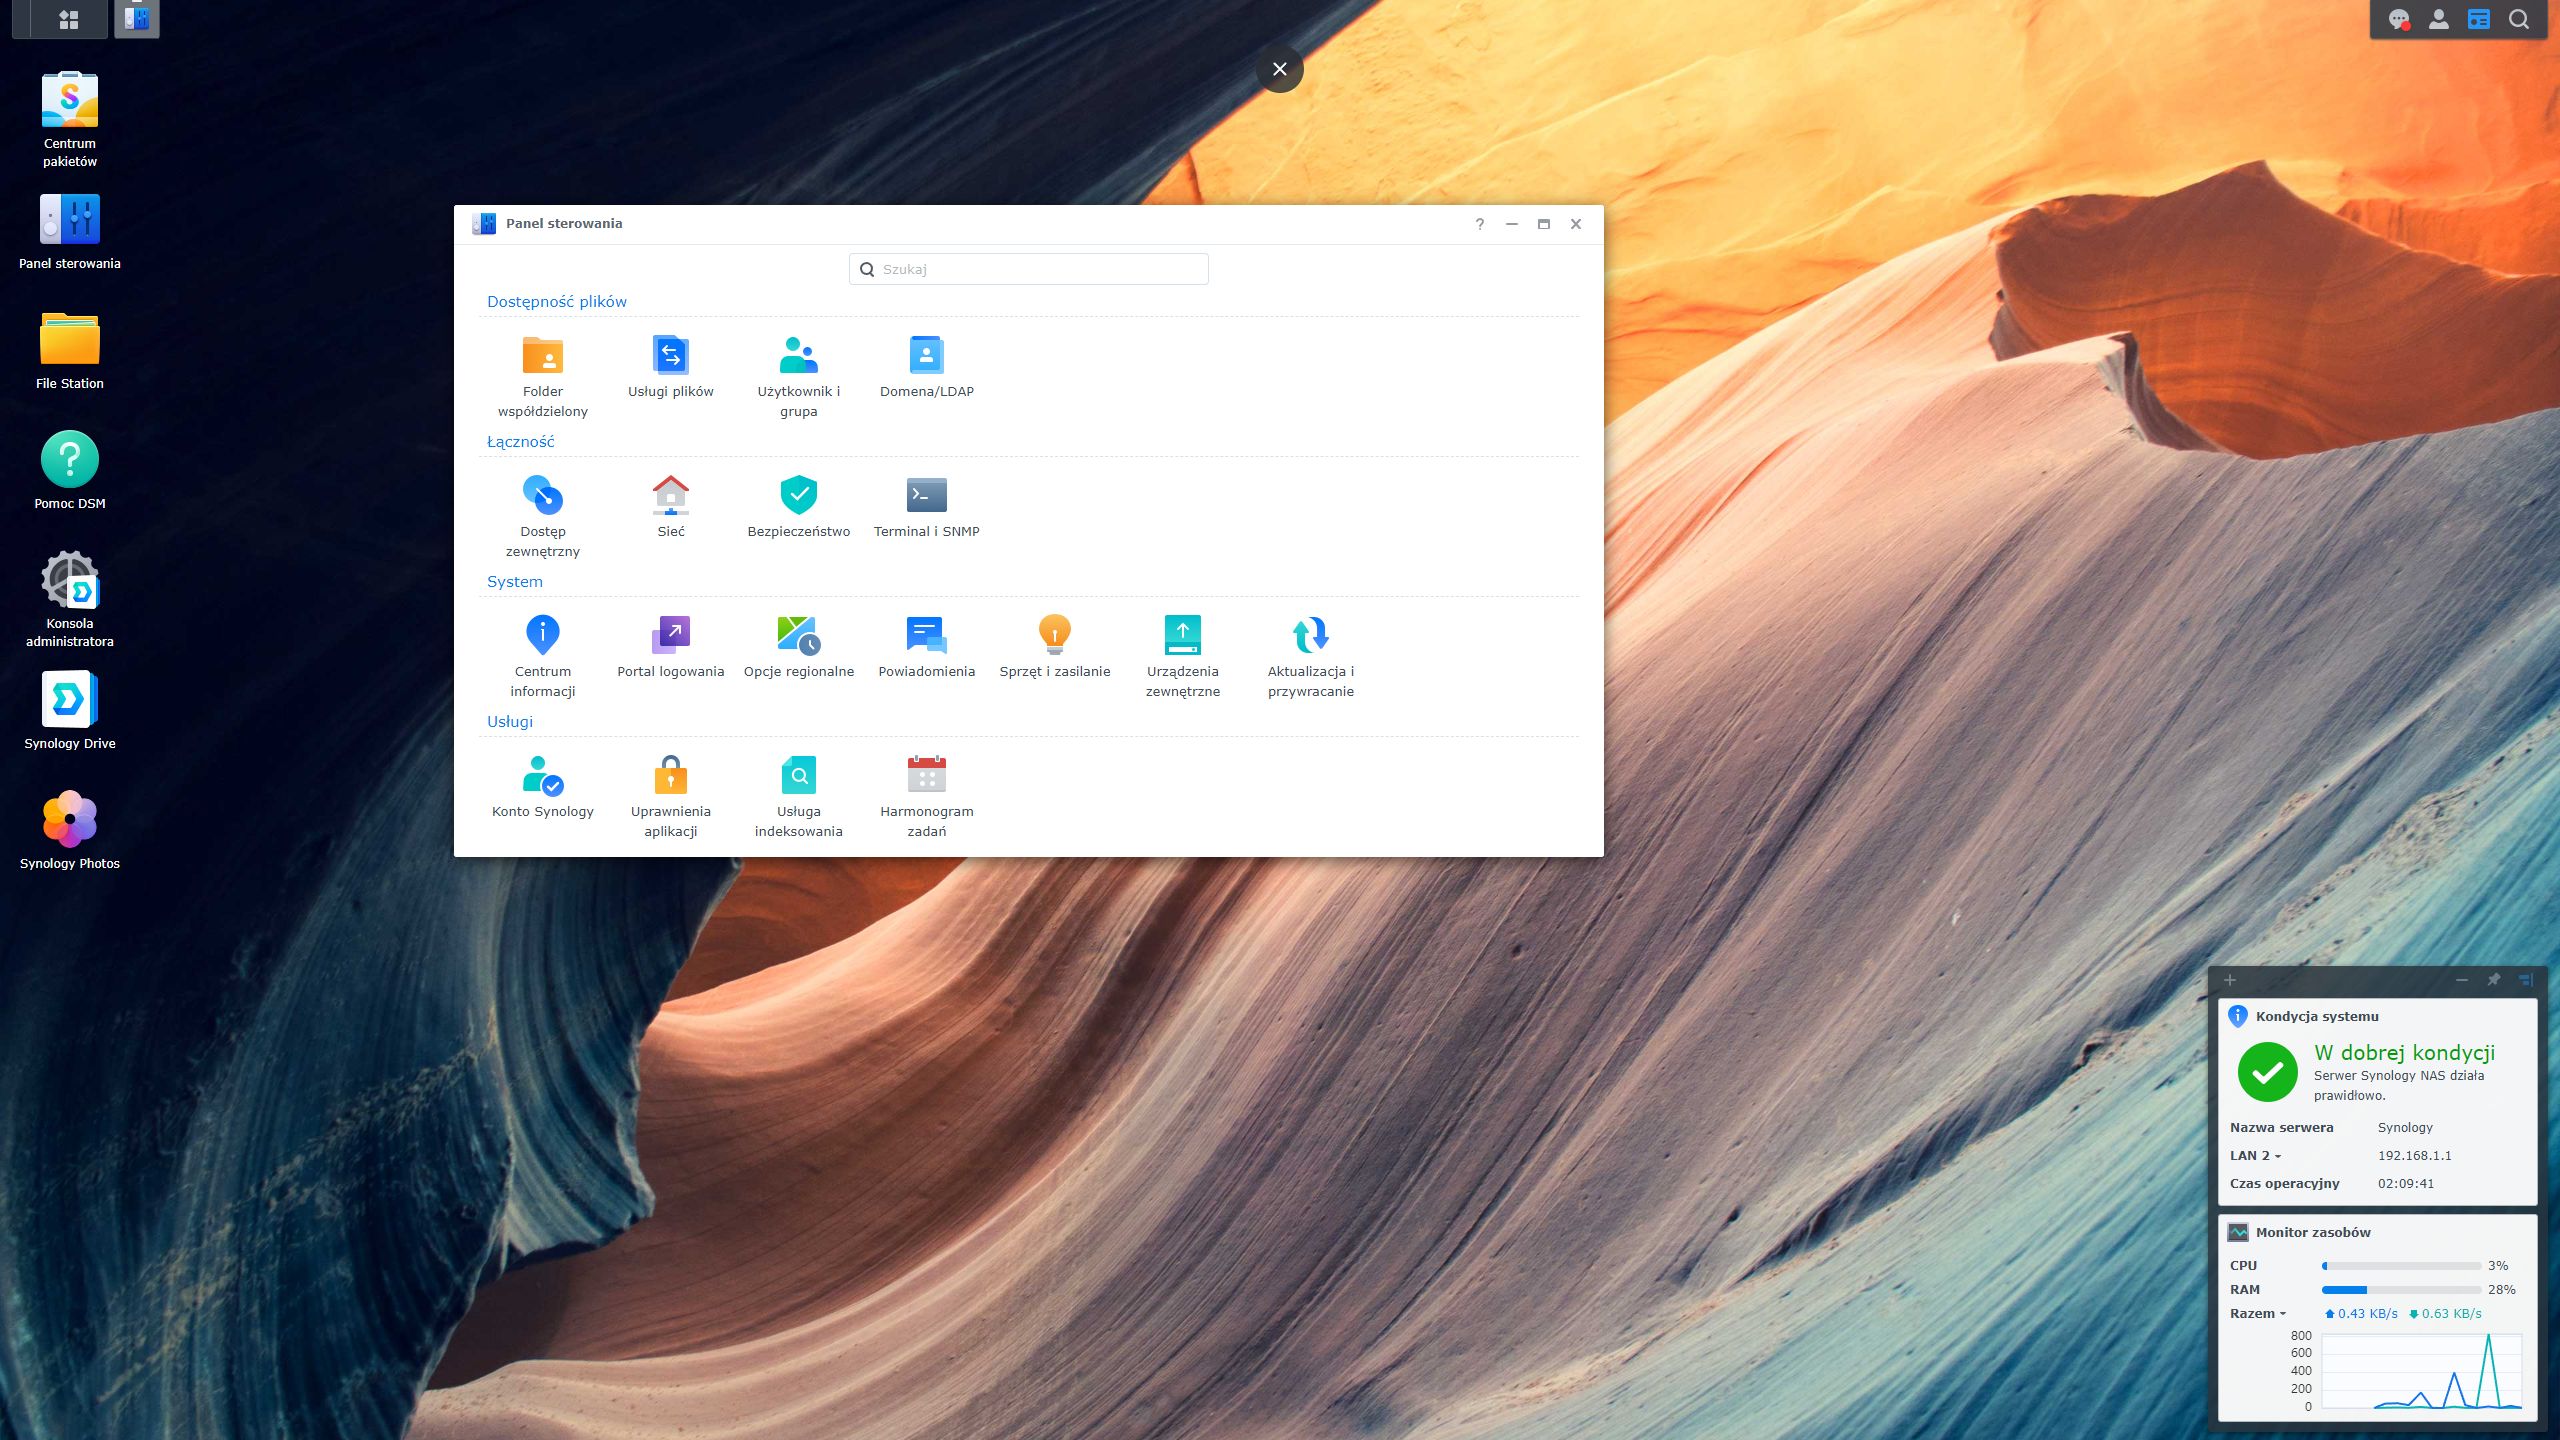The height and width of the screenshot is (1440, 2560).
Task: Expand the LAN 2 interface dropdown
Action: click(x=2256, y=1155)
